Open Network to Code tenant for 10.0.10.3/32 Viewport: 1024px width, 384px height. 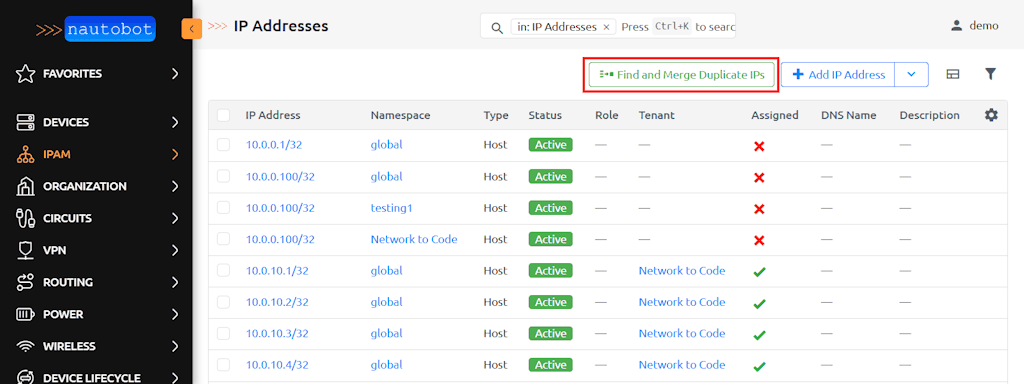pyautogui.click(x=682, y=333)
